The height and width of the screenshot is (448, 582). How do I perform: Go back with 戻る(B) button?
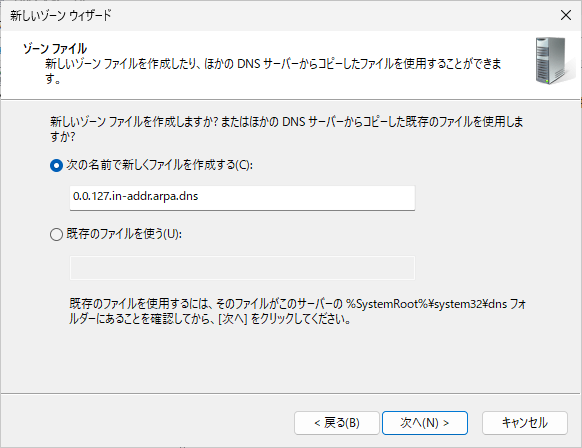(x=337, y=423)
